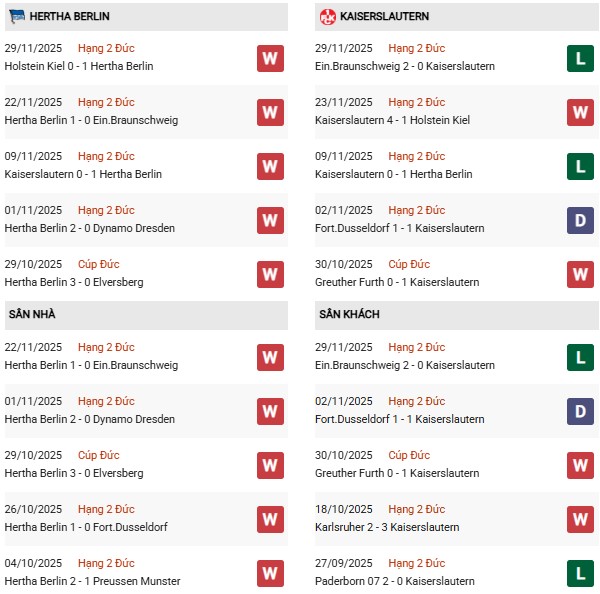Click W badge for Hertha Berlin 2 - 1 Preussen Munster

click(x=270, y=573)
